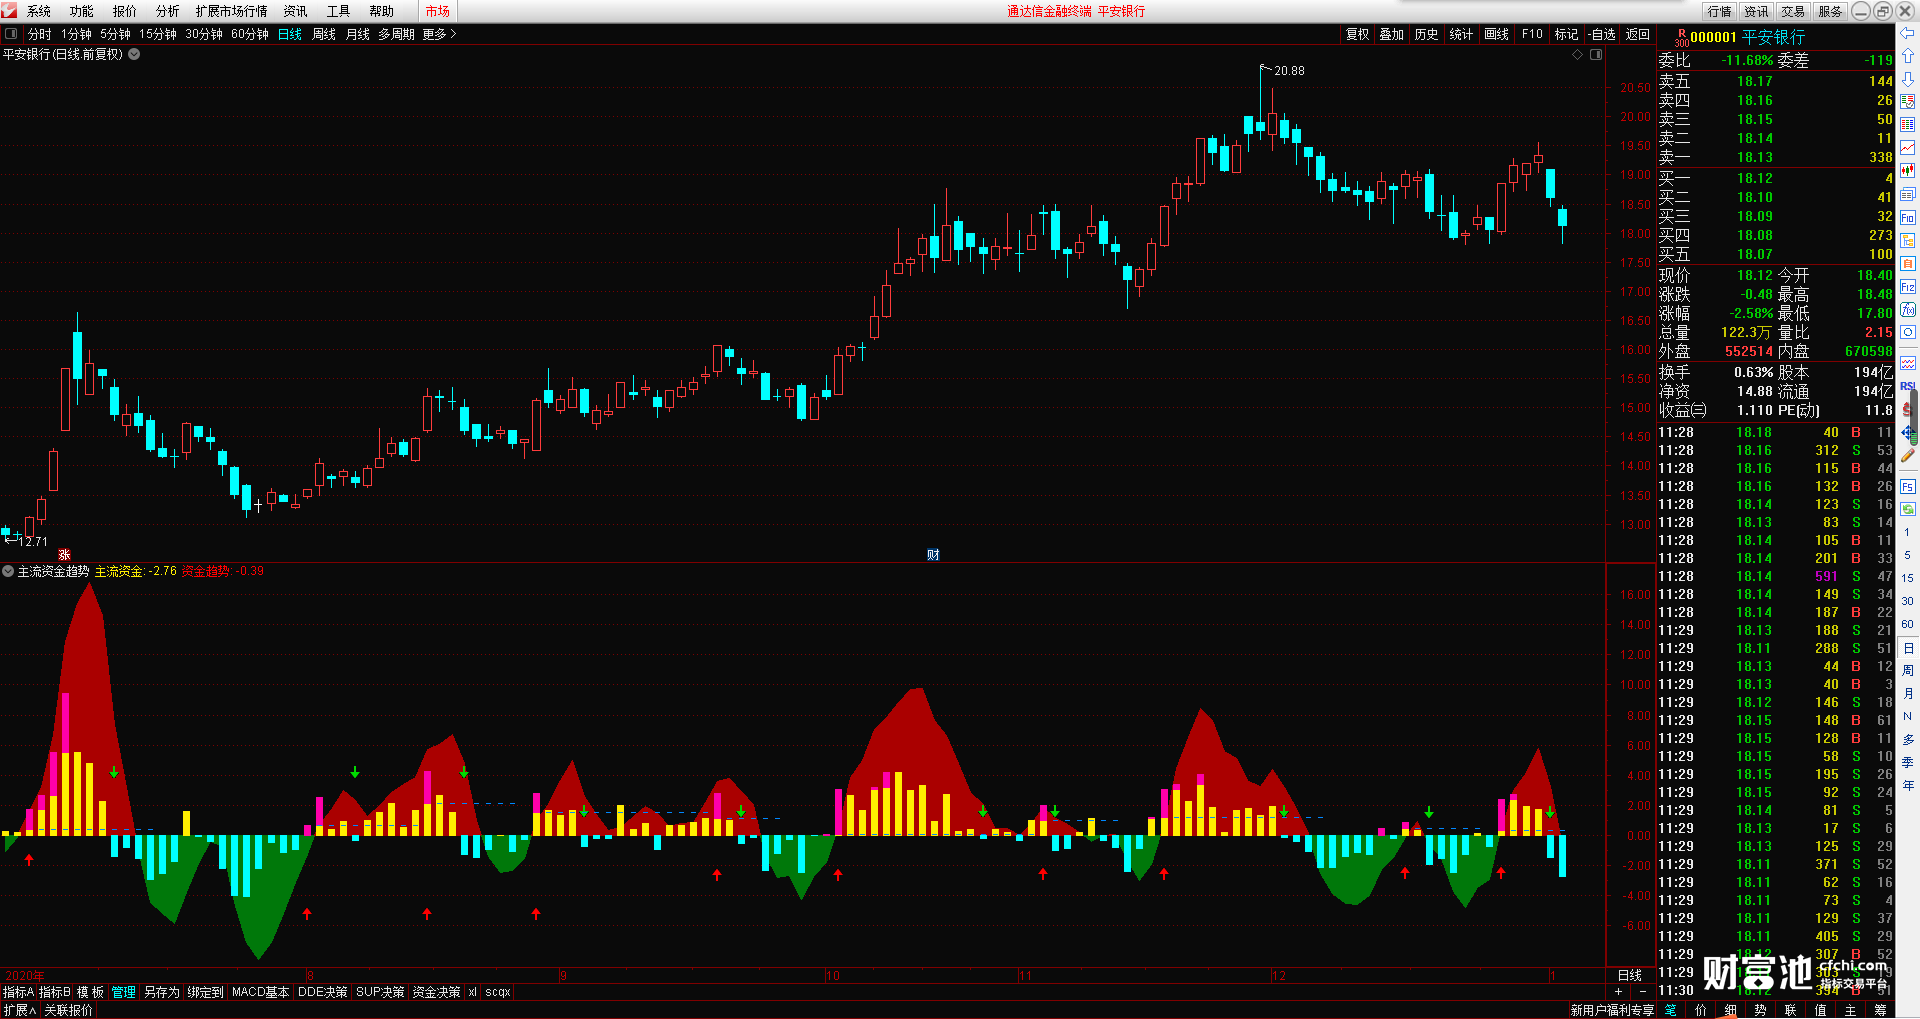Screen dimensions: 1920x1019
Task: Click the Fiz sidebar icon
Action: pos(1907,287)
